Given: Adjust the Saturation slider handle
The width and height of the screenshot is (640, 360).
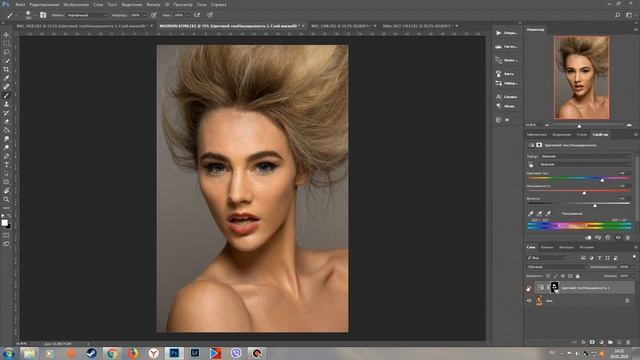Looking at the screenshot, I should (x=584, y=192).
